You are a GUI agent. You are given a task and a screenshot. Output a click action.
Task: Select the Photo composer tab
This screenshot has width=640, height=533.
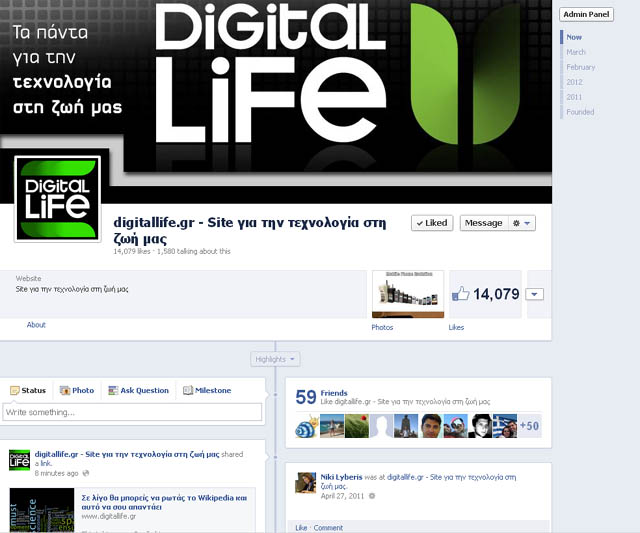pos(77,391)
